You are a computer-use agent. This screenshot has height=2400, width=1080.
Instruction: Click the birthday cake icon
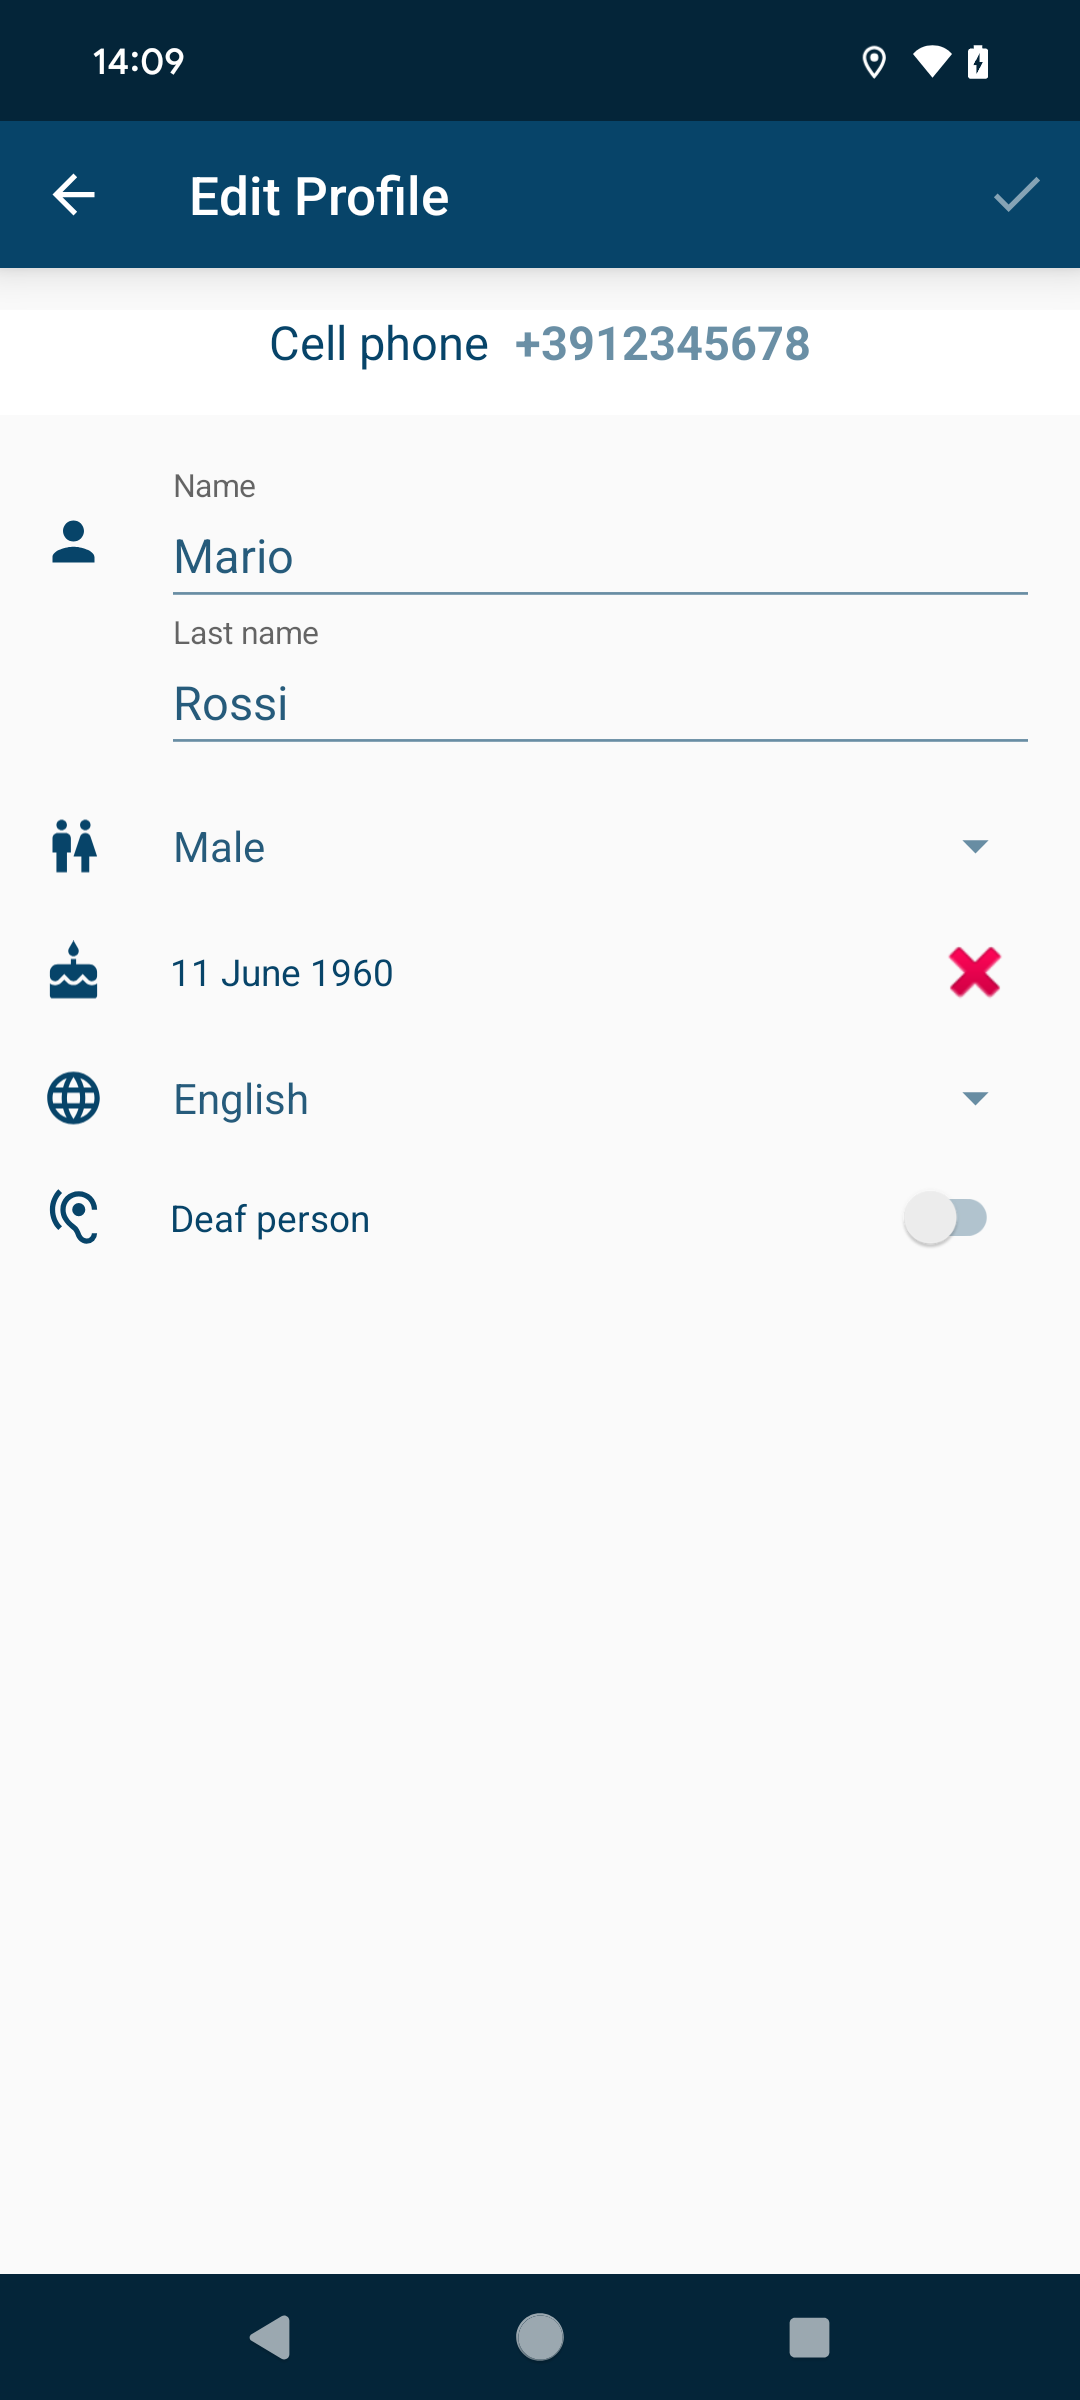coord(73,971)
